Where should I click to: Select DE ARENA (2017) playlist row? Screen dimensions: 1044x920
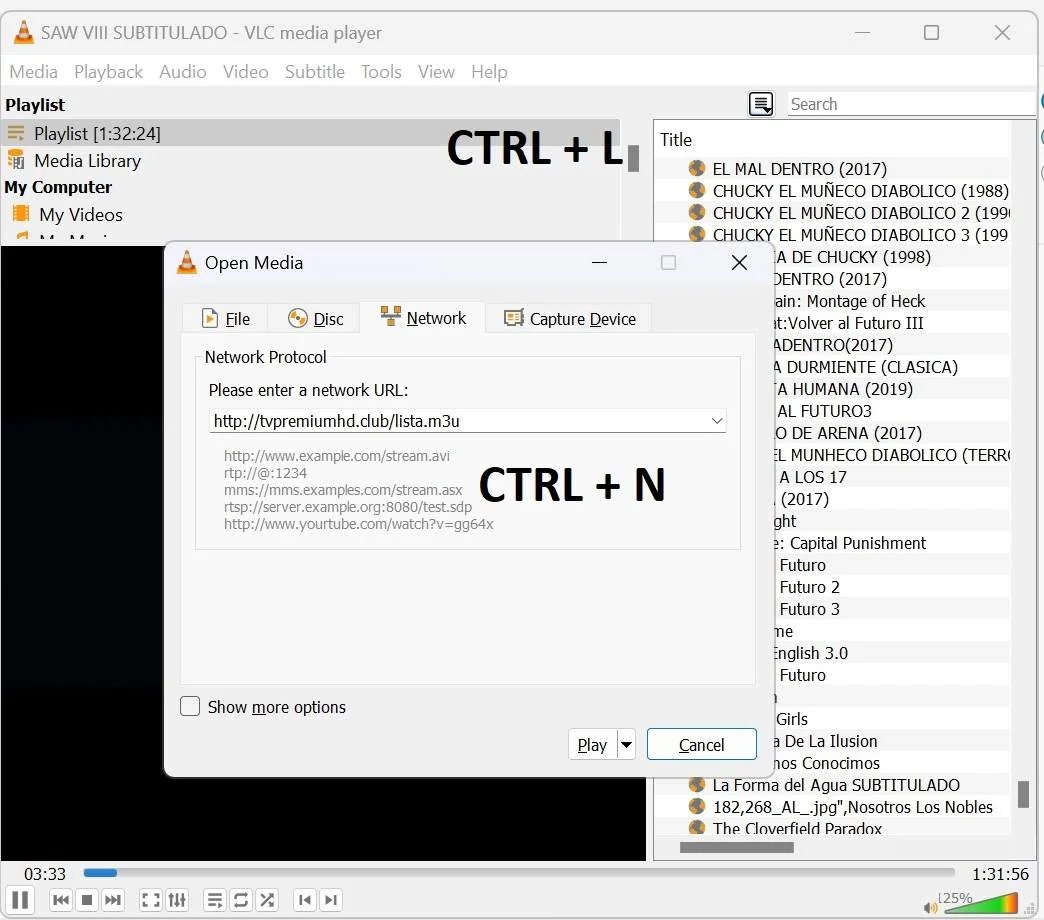coord(891,433)
